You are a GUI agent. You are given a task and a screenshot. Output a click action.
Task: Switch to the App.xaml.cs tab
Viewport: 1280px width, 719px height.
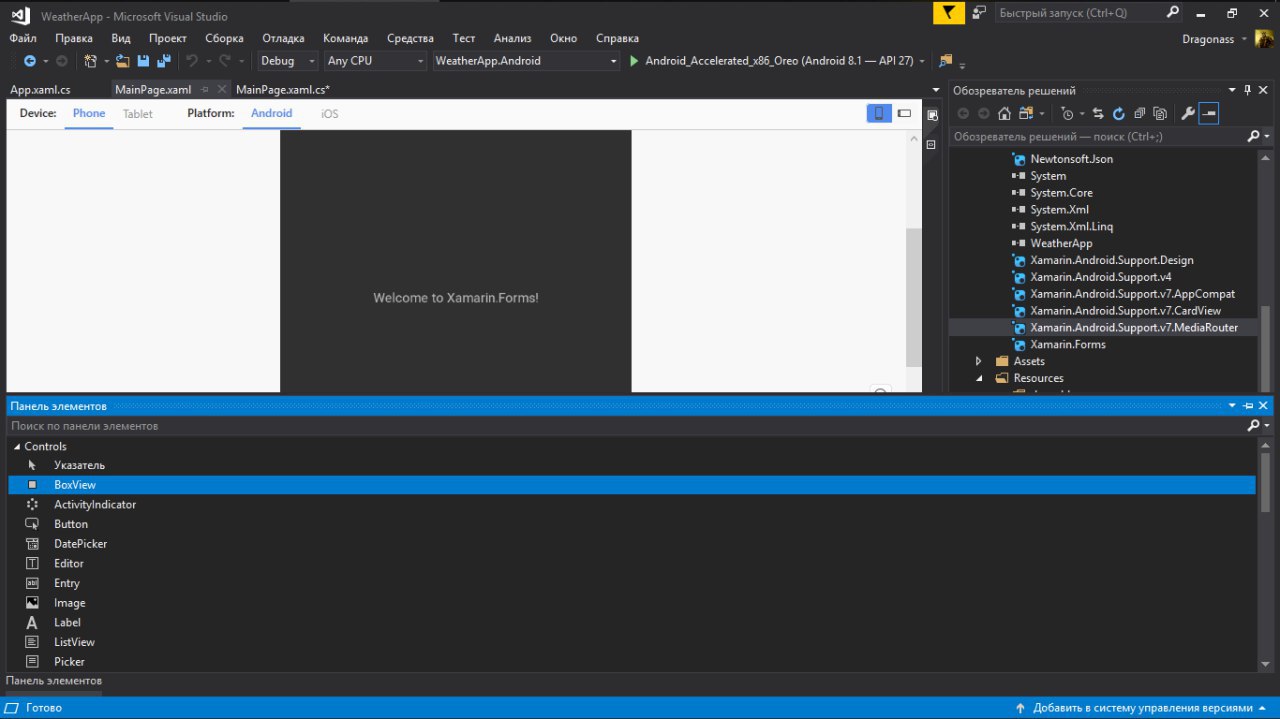tap(40, 89)
